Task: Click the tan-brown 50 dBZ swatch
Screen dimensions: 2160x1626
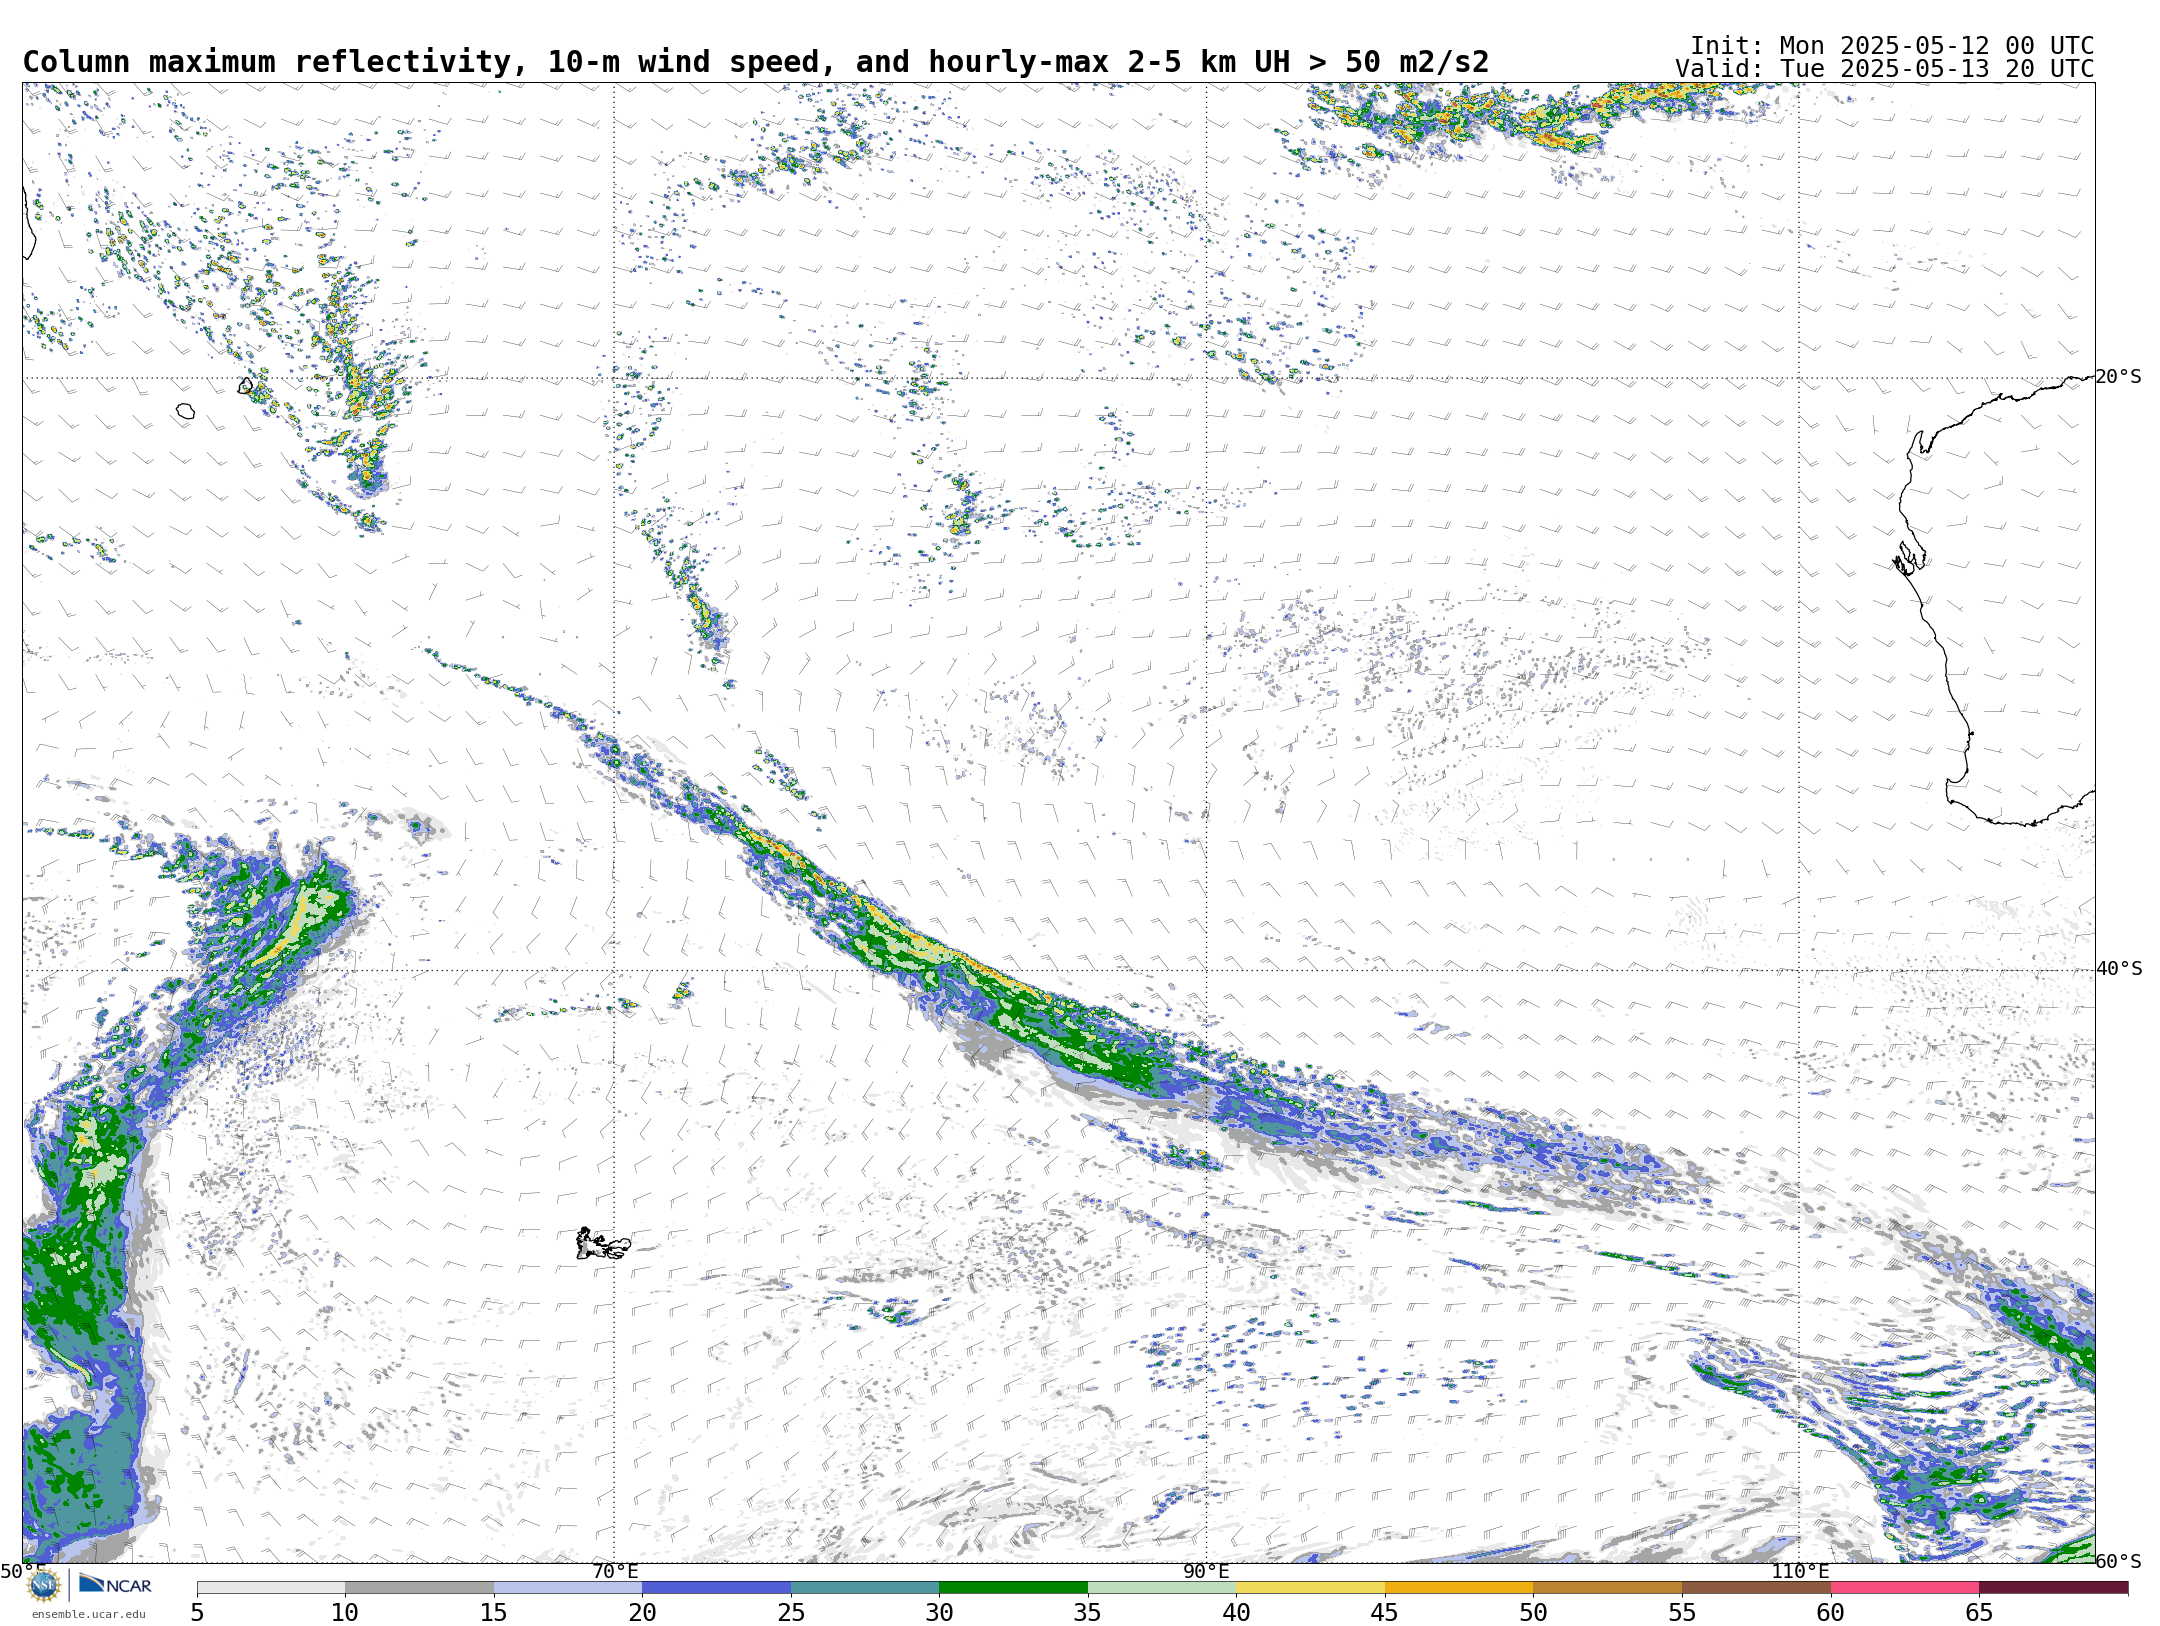Action: [1607, 1588]
